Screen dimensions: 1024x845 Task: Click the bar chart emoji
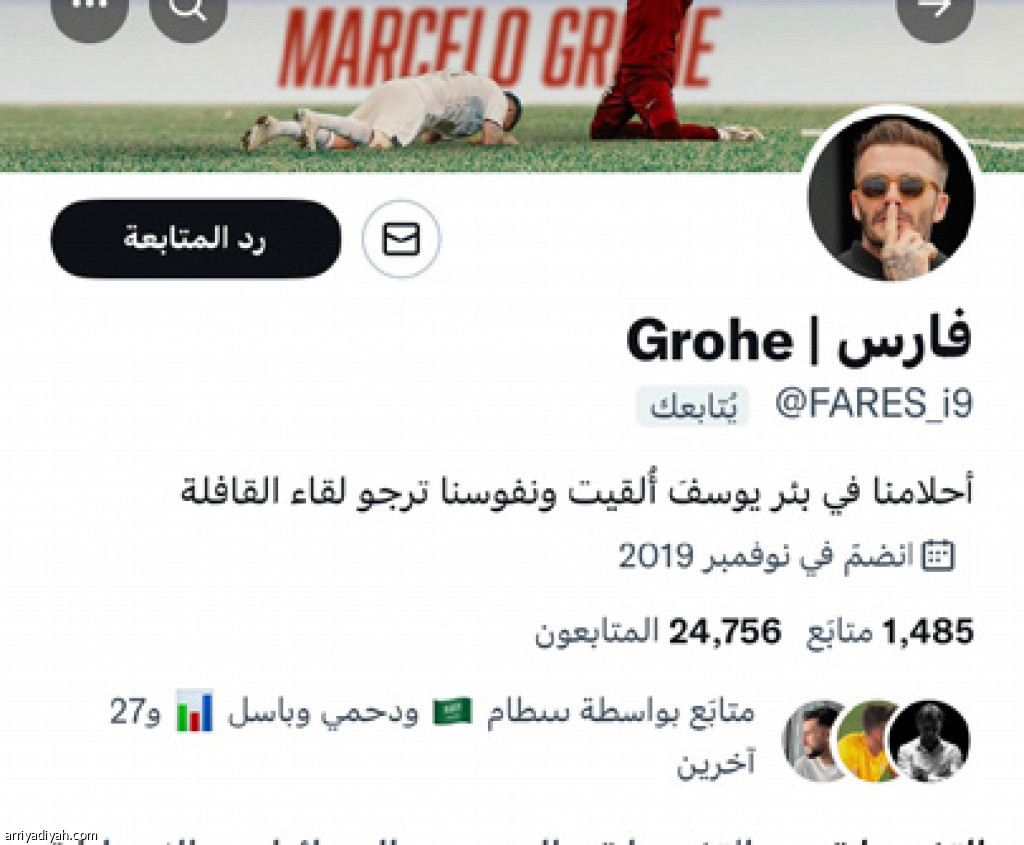[195, 710]
